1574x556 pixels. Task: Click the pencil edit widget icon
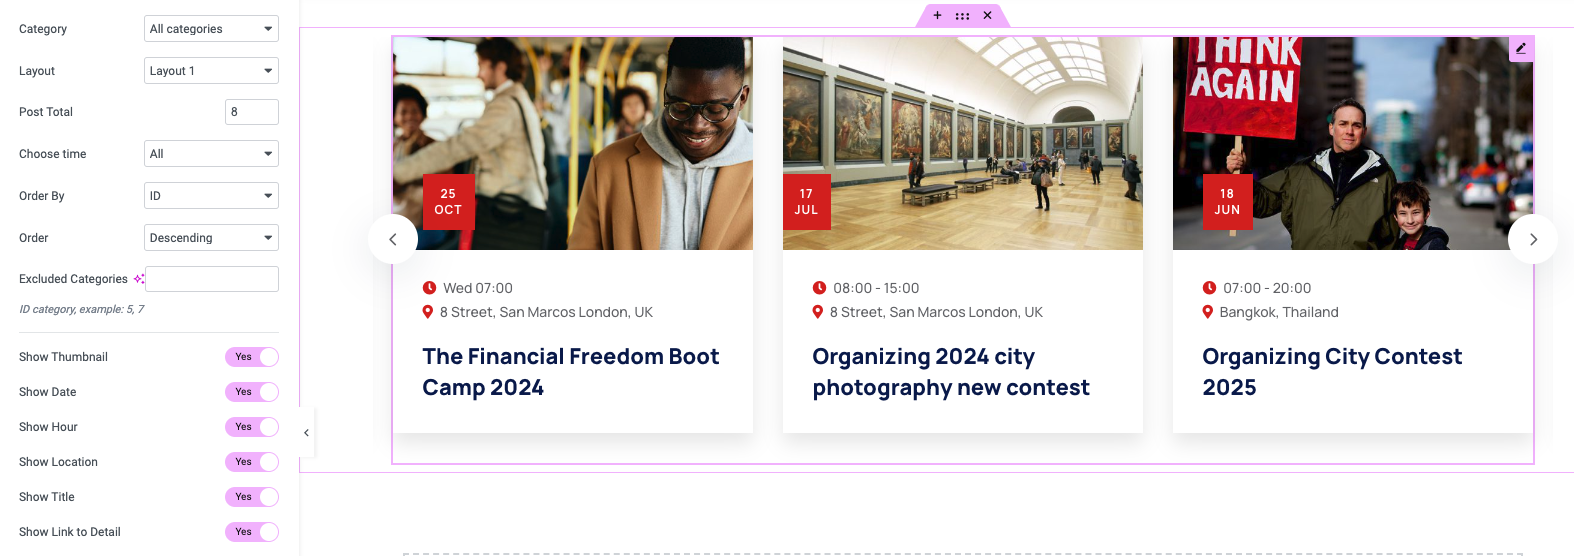pyautogui.click(x=1521, y=48)
